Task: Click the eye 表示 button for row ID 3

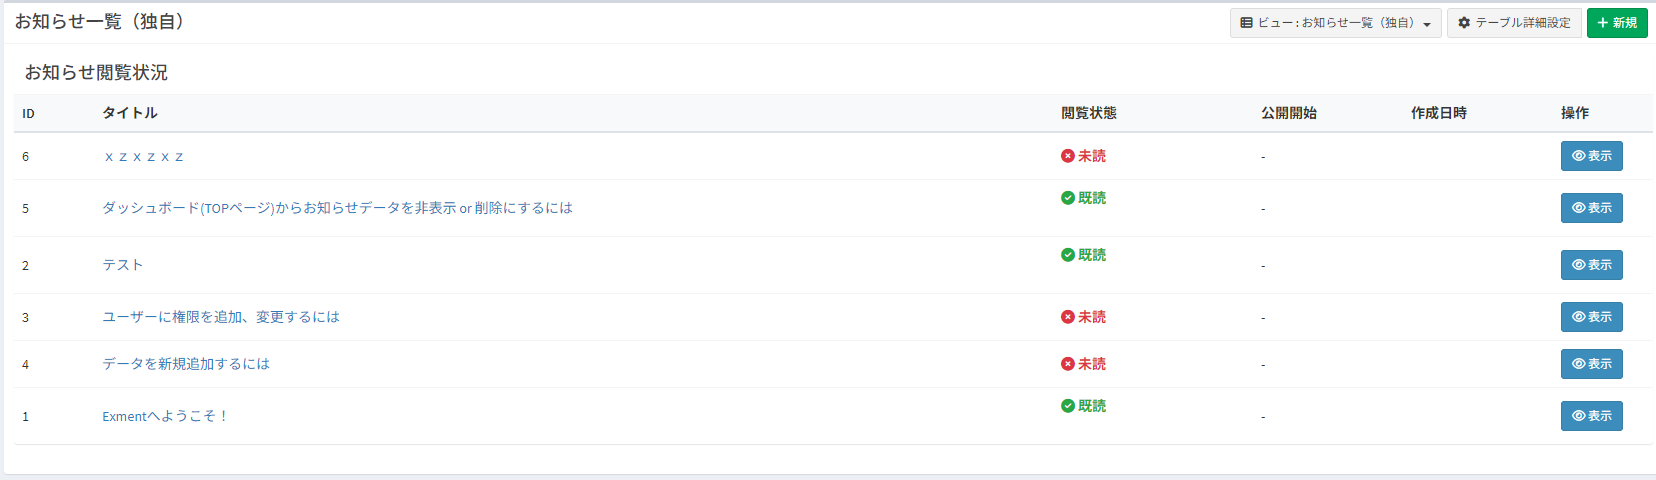Action: [x=1591, y=317]
